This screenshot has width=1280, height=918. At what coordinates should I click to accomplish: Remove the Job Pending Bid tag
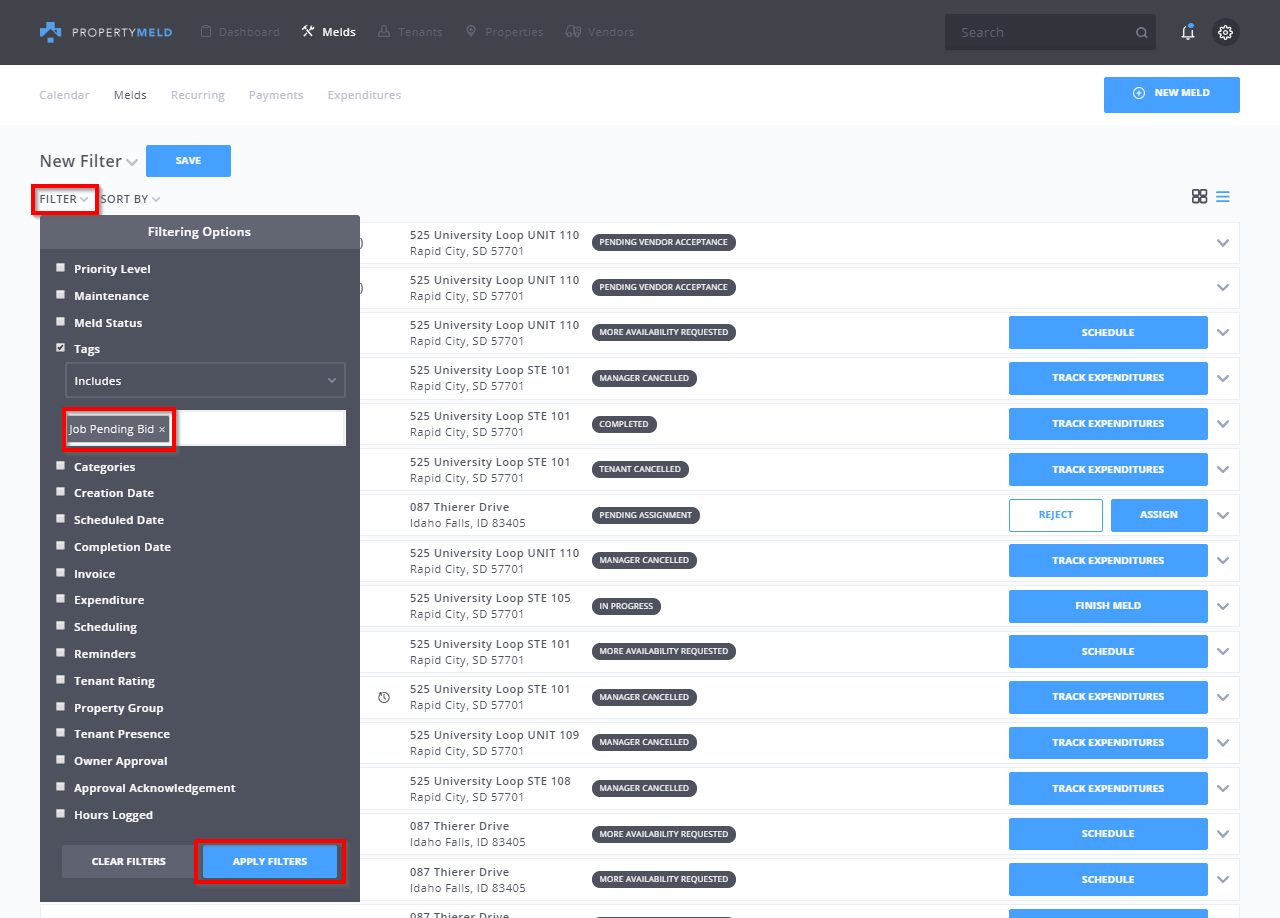point(162,429)
